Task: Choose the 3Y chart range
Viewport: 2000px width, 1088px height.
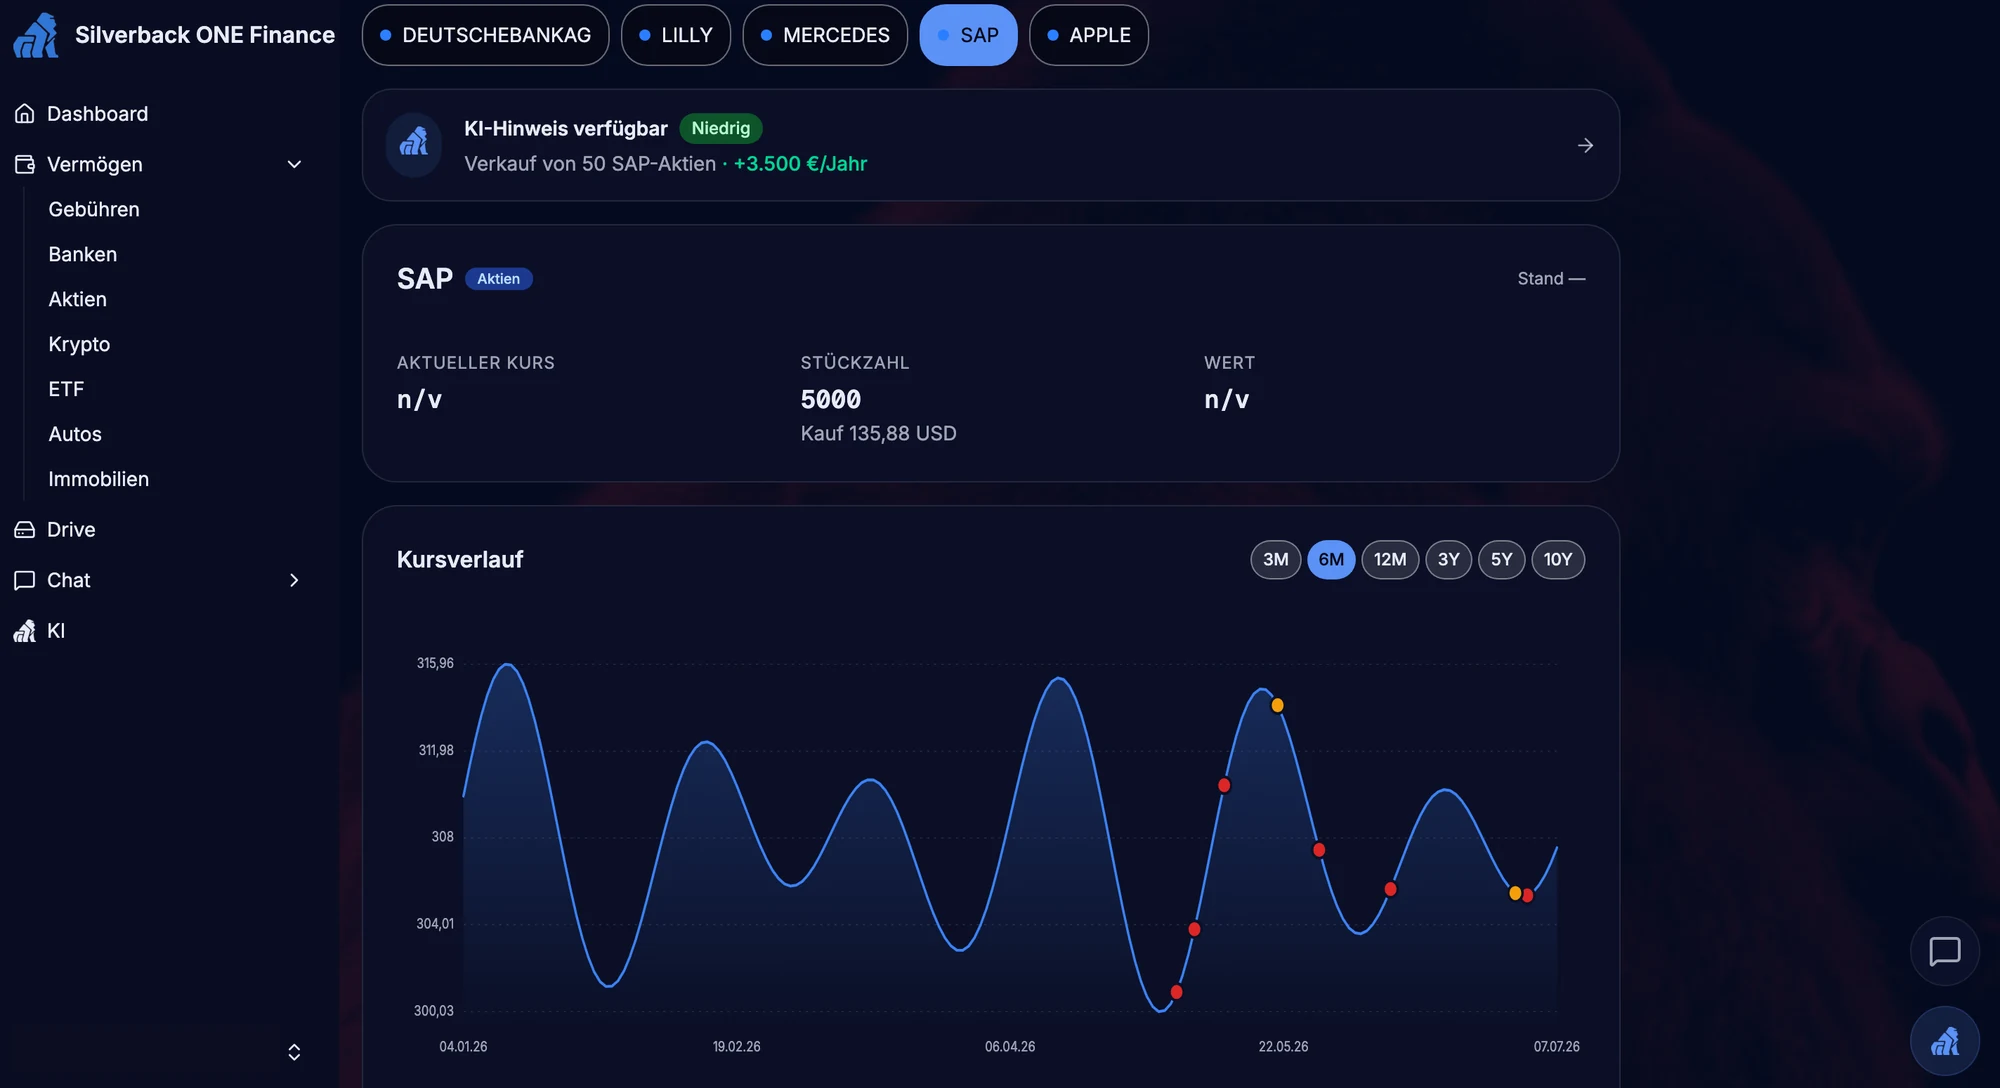Action: click(x=1448, y=560)
